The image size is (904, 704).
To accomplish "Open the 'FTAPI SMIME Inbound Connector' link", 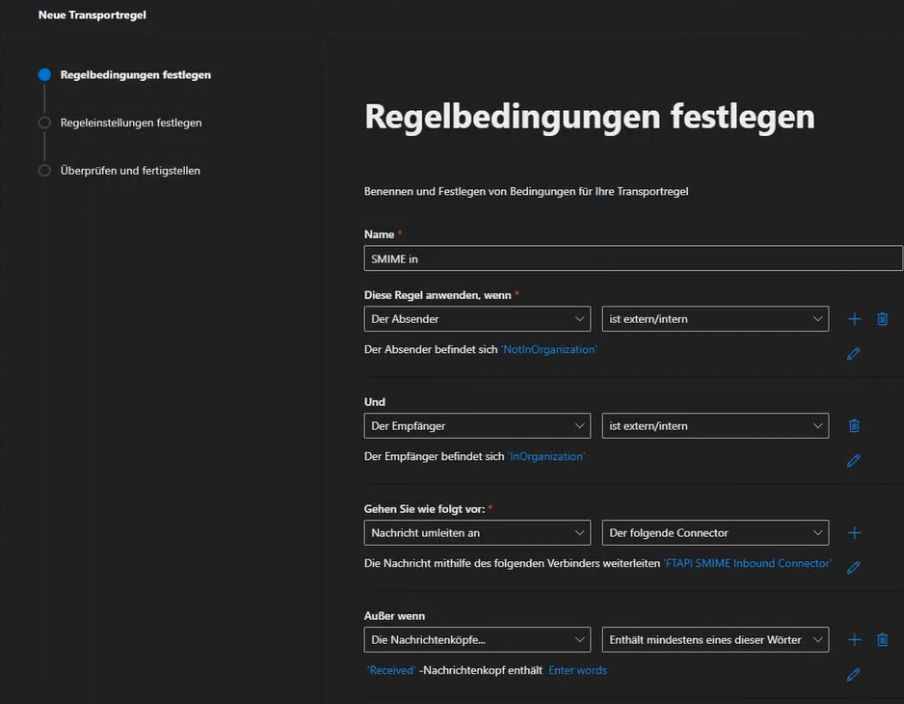I will click(747, 563).
